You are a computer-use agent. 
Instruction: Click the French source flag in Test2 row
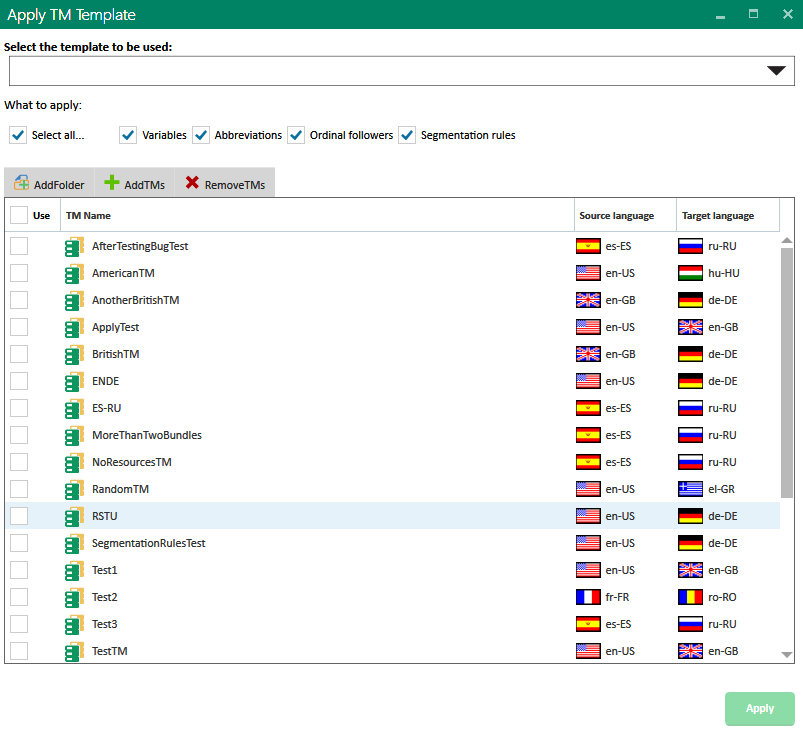[588, 597]
